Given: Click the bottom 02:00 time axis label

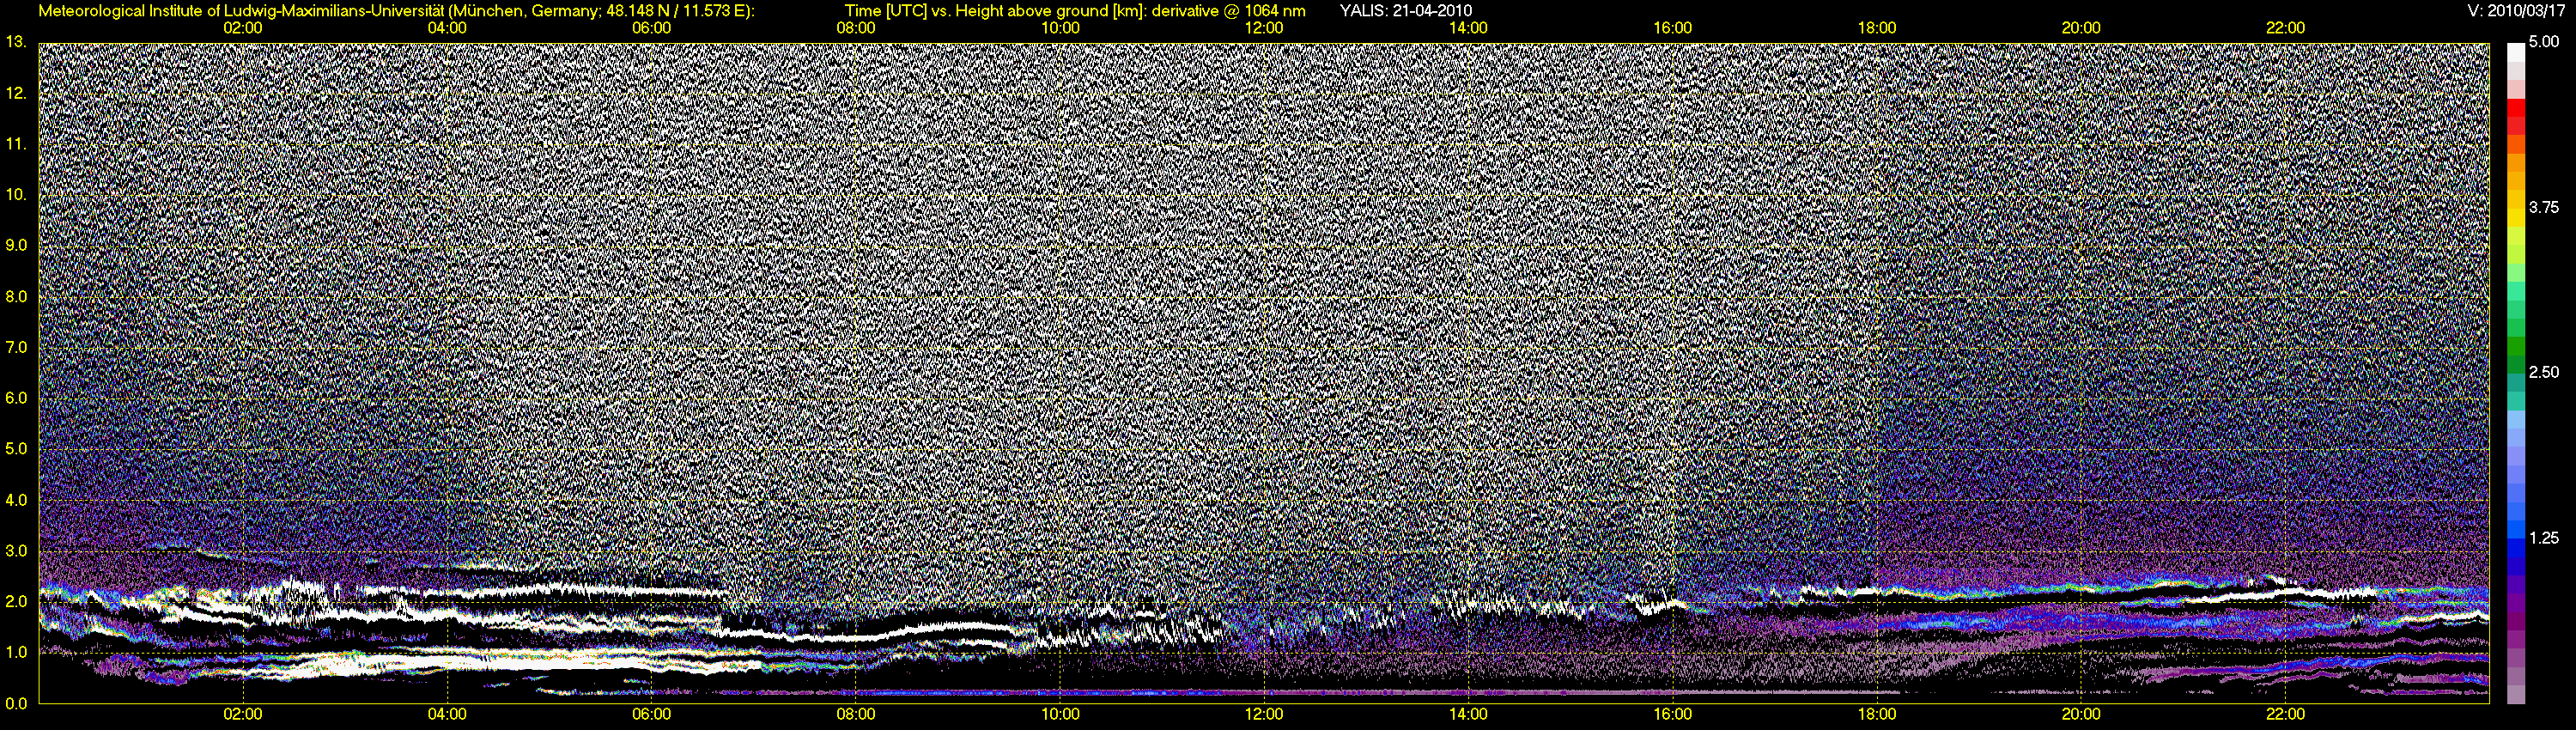Looking at the screenshot, I should pos(243,714).
